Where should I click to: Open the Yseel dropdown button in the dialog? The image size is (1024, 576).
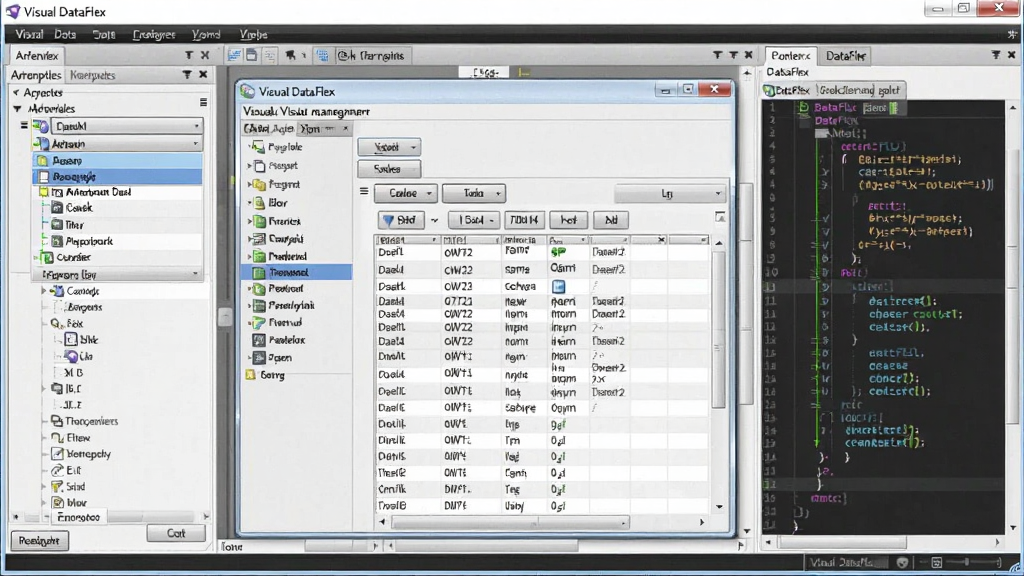coord(389,147)
